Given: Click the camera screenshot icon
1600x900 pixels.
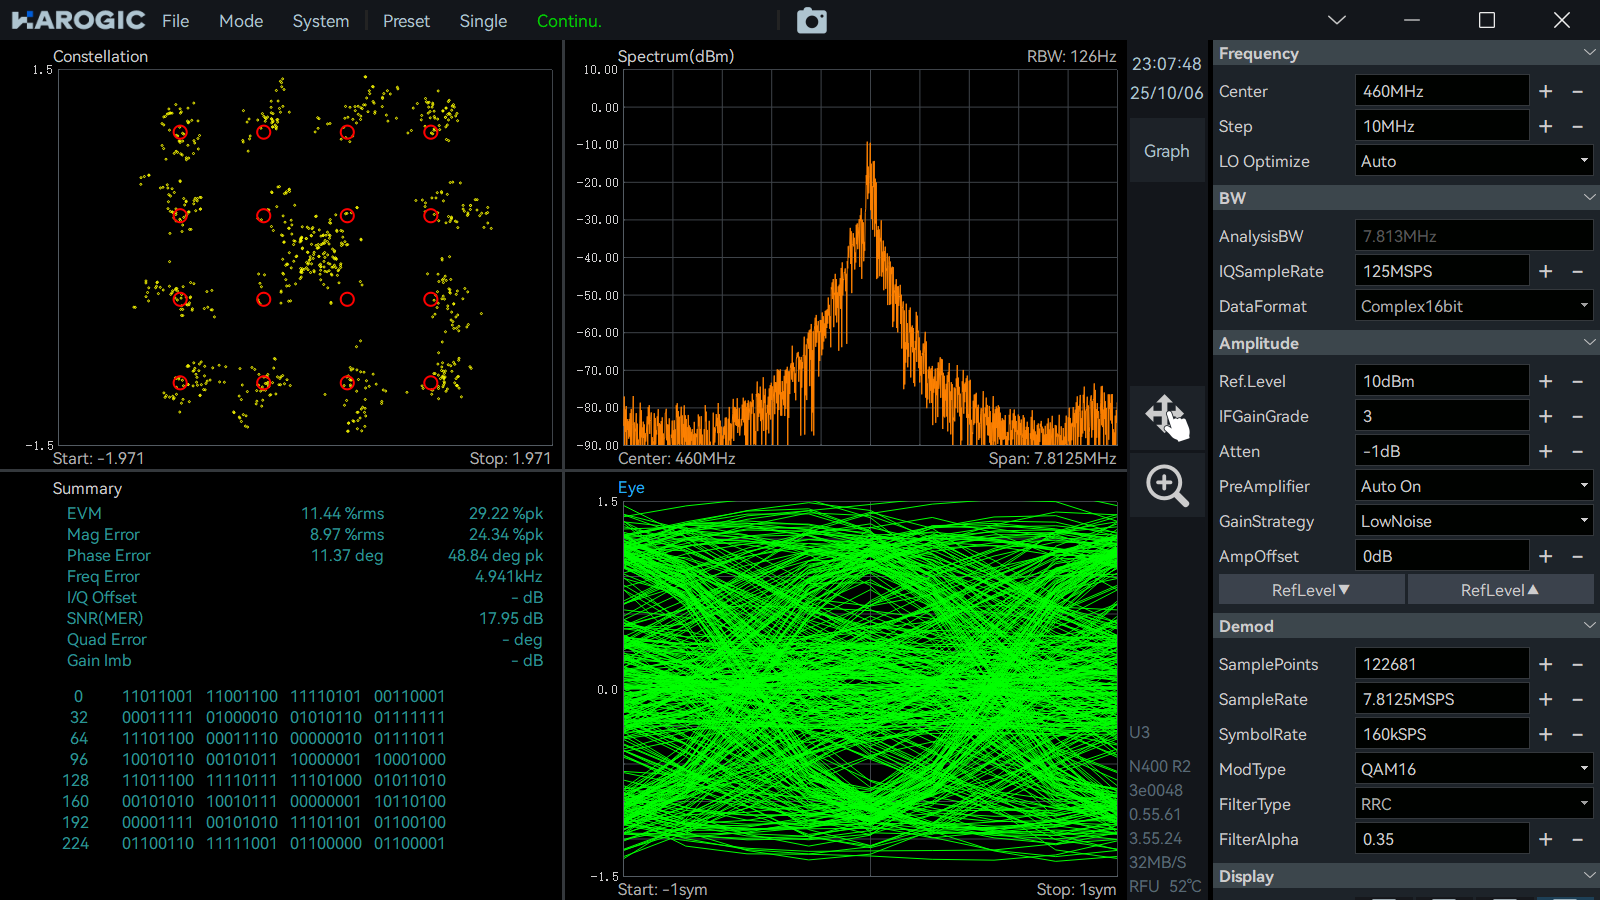Looking at the screenshot, I should pyautogui.click(x=811, y=21).
